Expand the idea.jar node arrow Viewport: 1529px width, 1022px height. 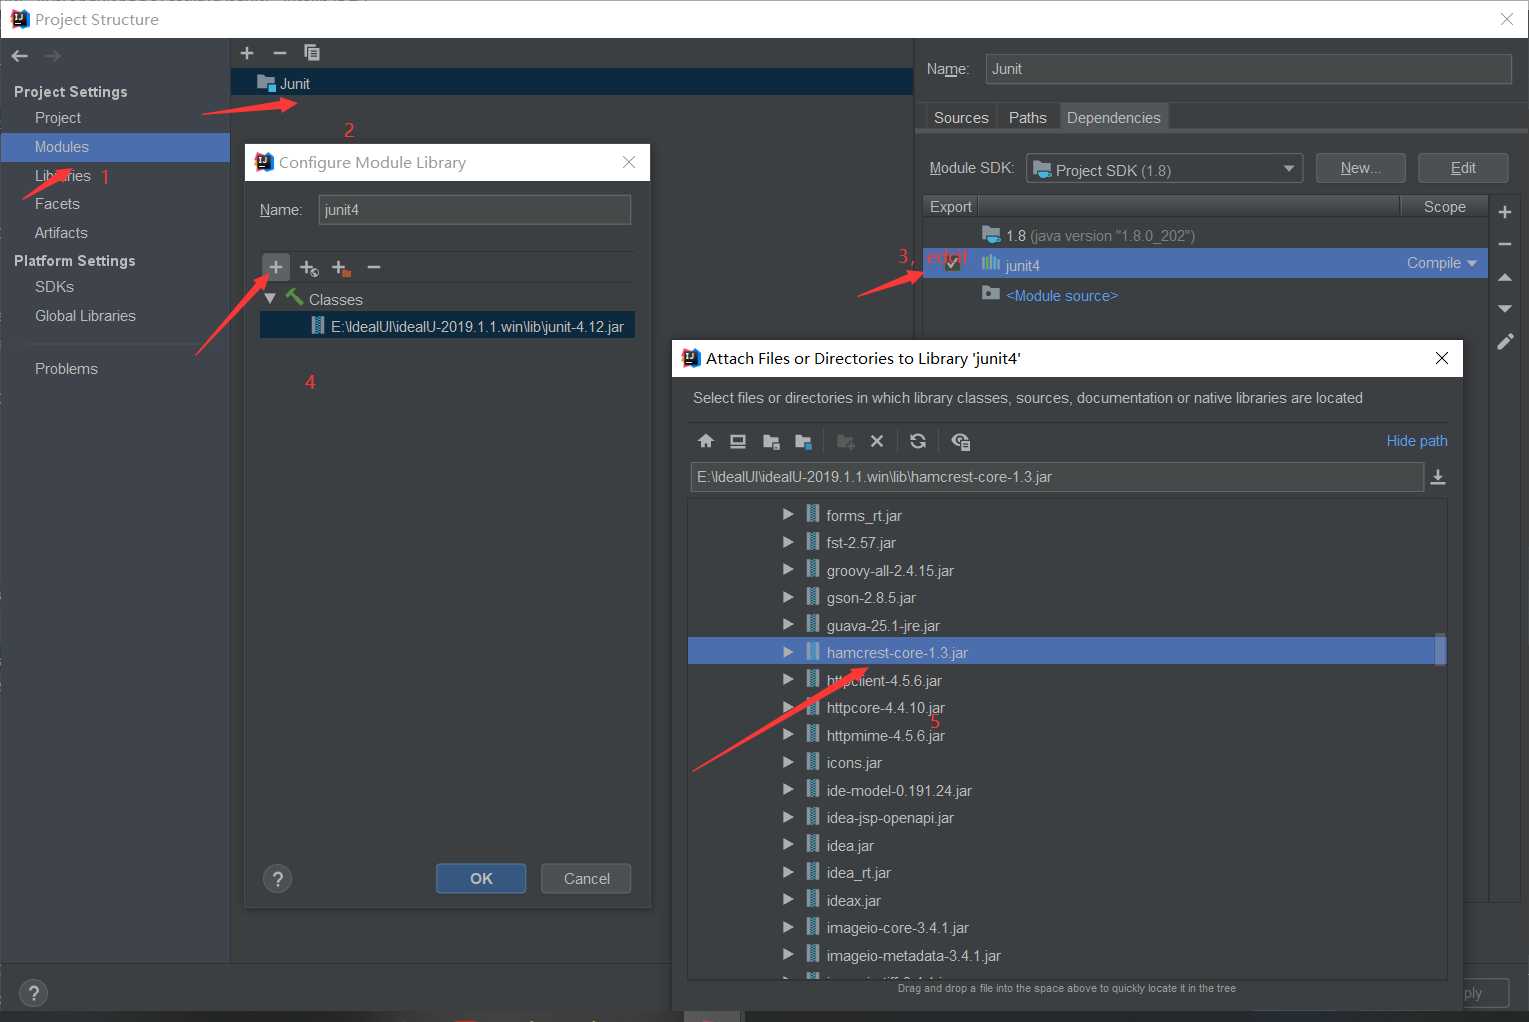tap(788, 845)
